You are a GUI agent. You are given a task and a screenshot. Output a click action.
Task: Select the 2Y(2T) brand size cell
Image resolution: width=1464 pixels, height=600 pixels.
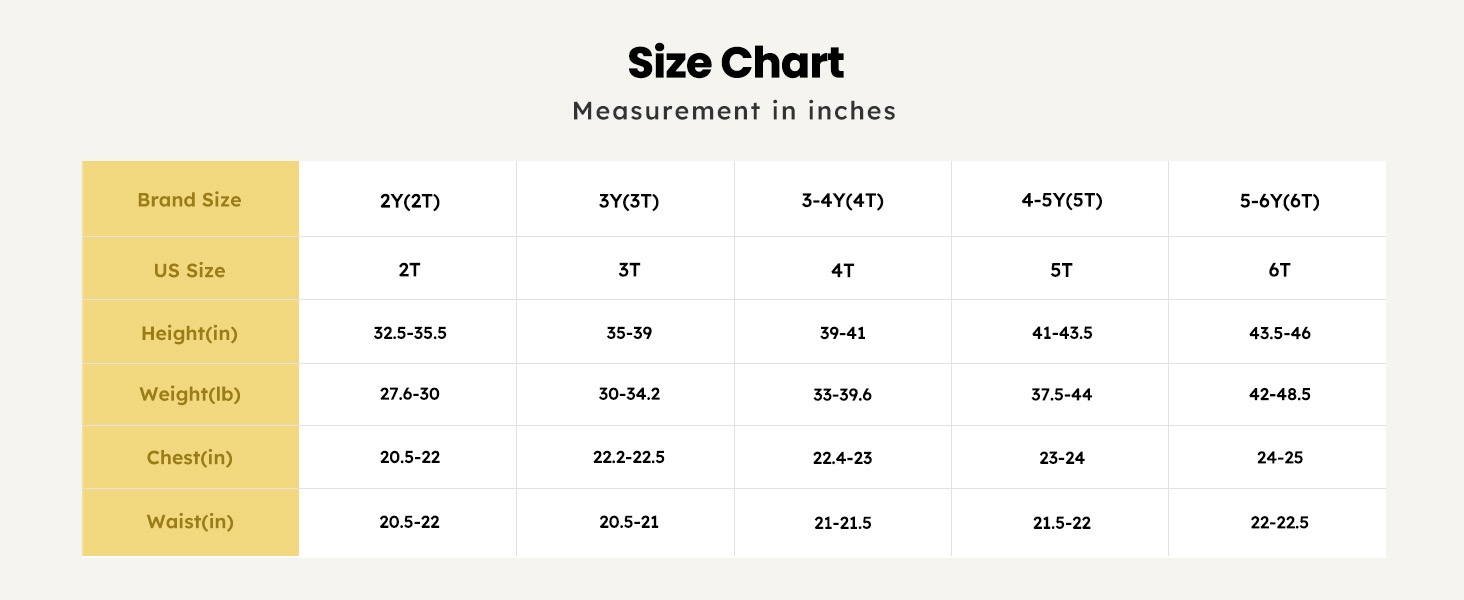click(x=410, y=201)
